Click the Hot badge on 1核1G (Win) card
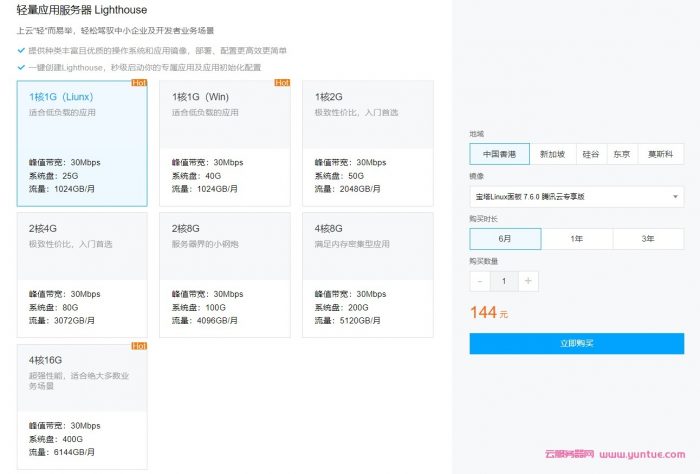This screenshot has height=474, width=700. [x=282, y=83]
